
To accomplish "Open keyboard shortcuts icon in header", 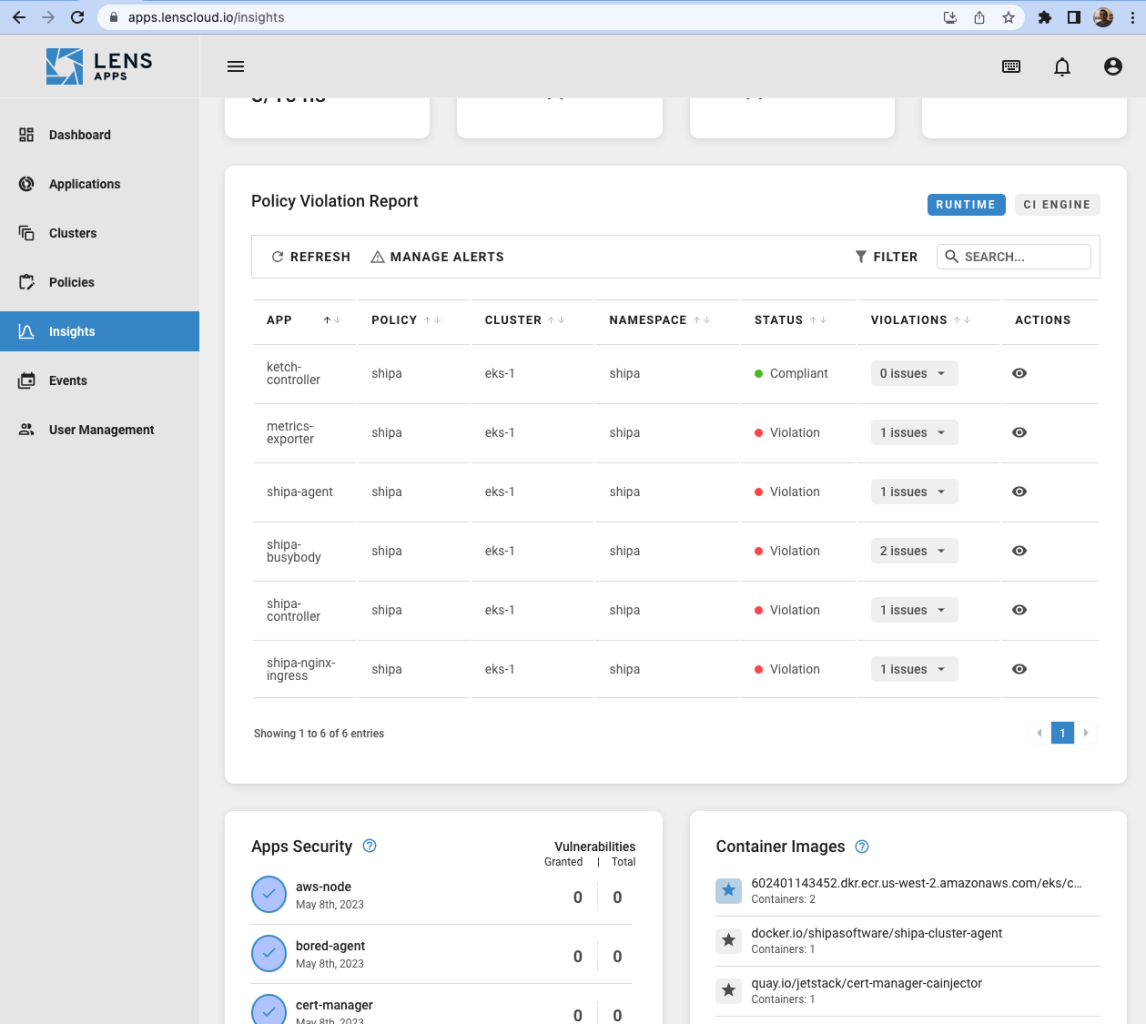I will click(x=1011, y=67).
